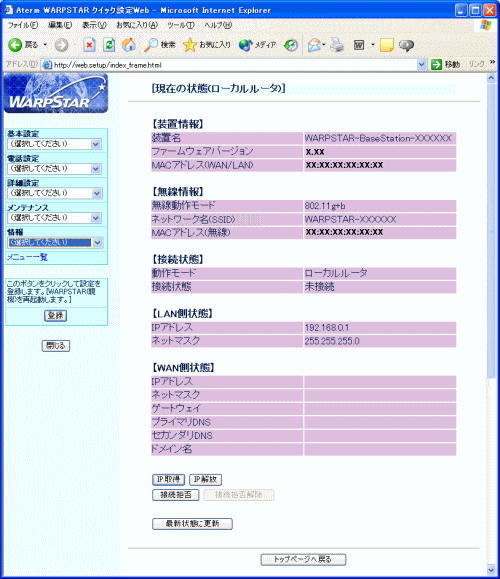Click the URL address input field
Screen dimensions: 500x579
[x=235, y=65]
